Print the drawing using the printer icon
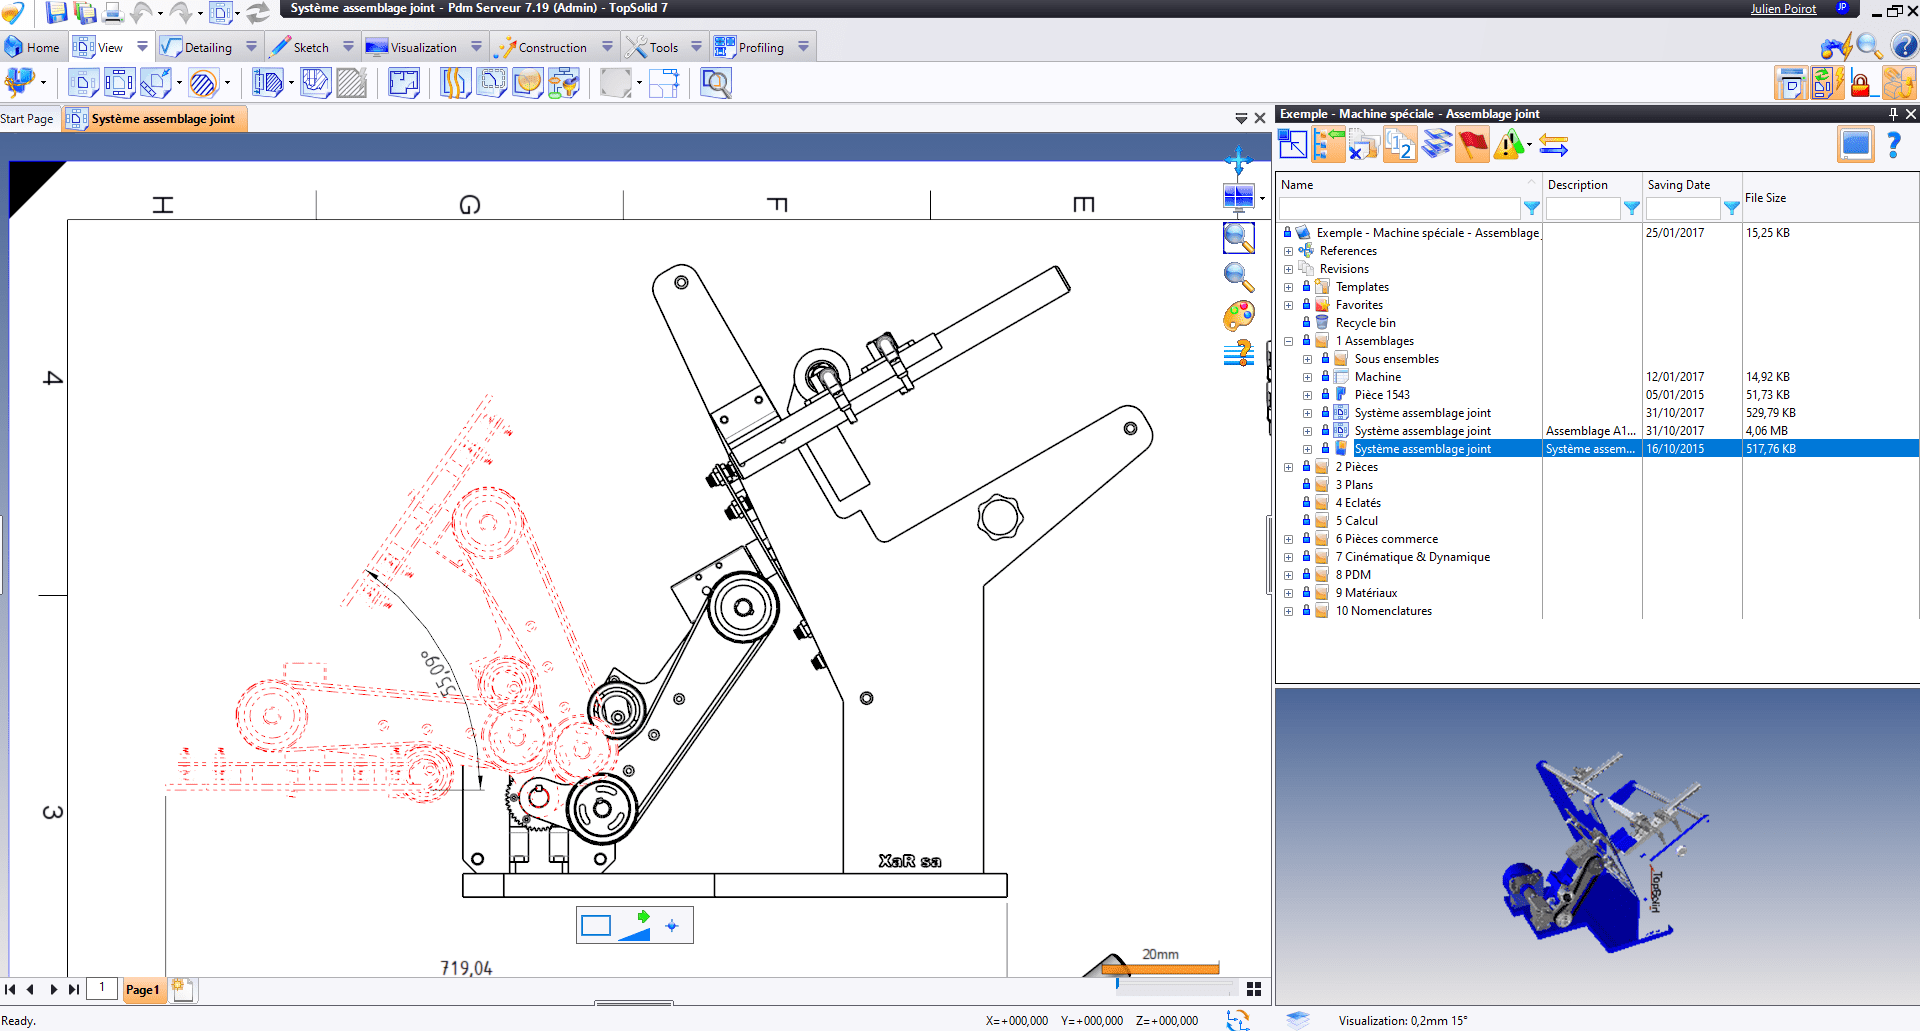Viewport: 1920px width, 1031px height. [113, 12]
